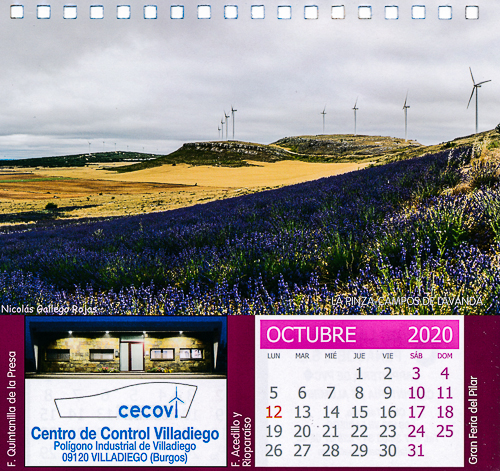Screen dimensions: 500x471
Task: Click the Gran Feria del Pilar vertical label
Action: 473,420
